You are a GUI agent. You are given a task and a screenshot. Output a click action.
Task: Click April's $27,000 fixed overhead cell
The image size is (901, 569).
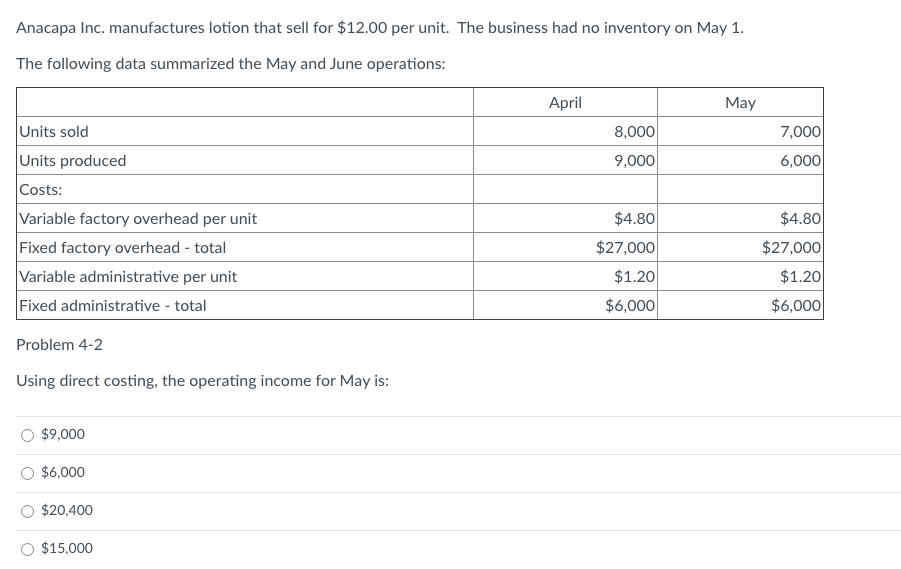coord(625,248)
